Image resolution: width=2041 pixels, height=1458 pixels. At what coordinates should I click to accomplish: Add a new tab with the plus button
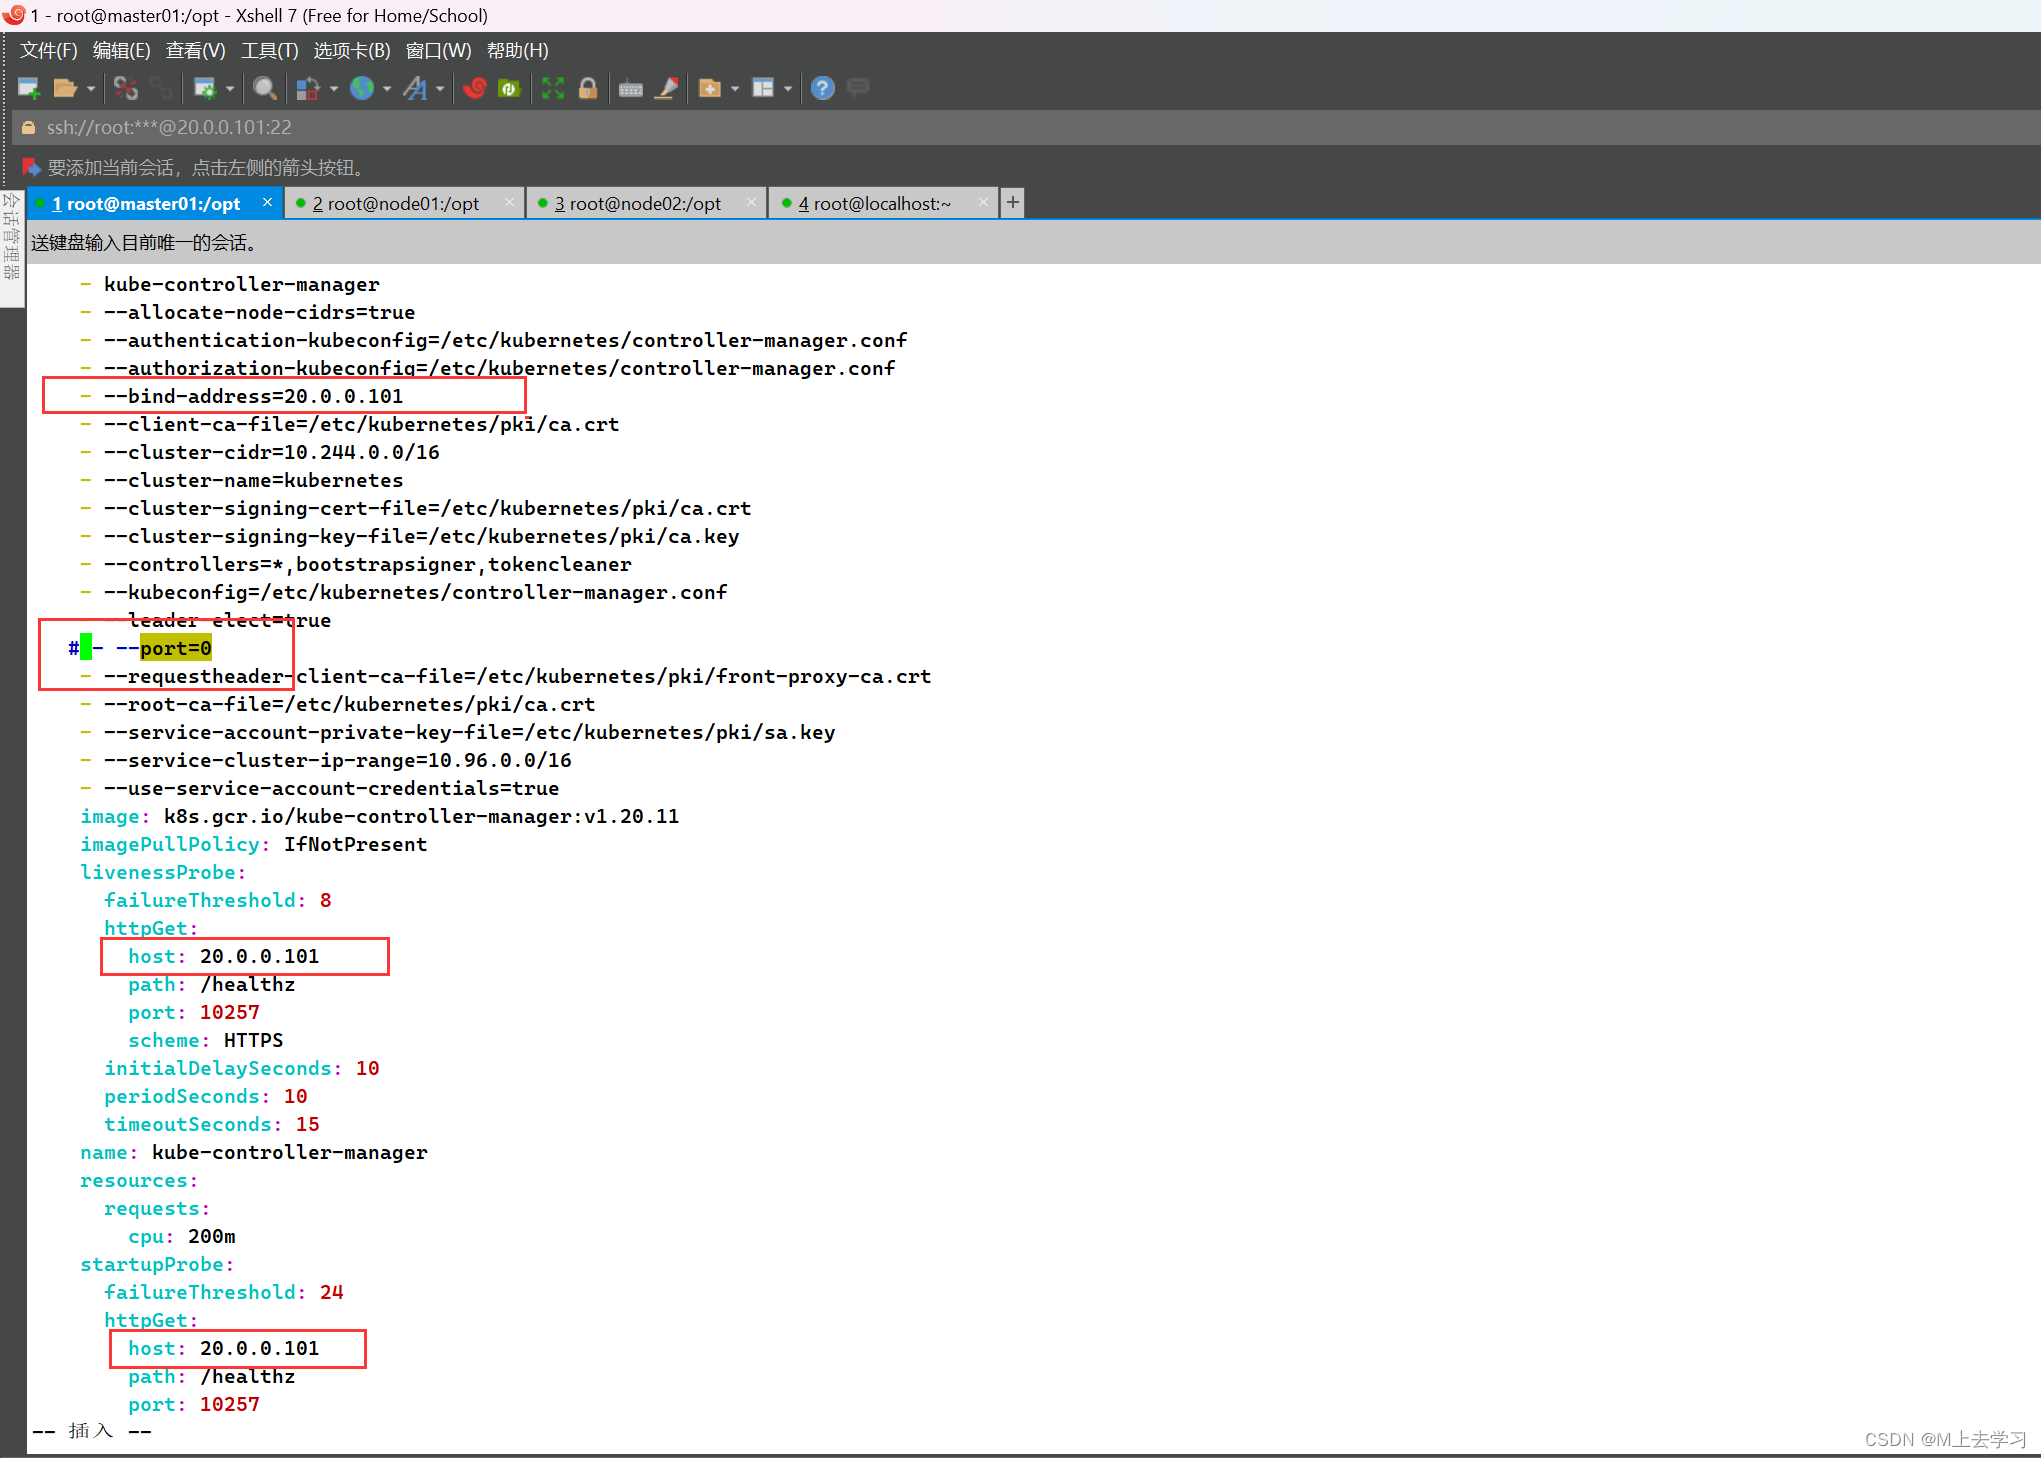pos(1012,202)
